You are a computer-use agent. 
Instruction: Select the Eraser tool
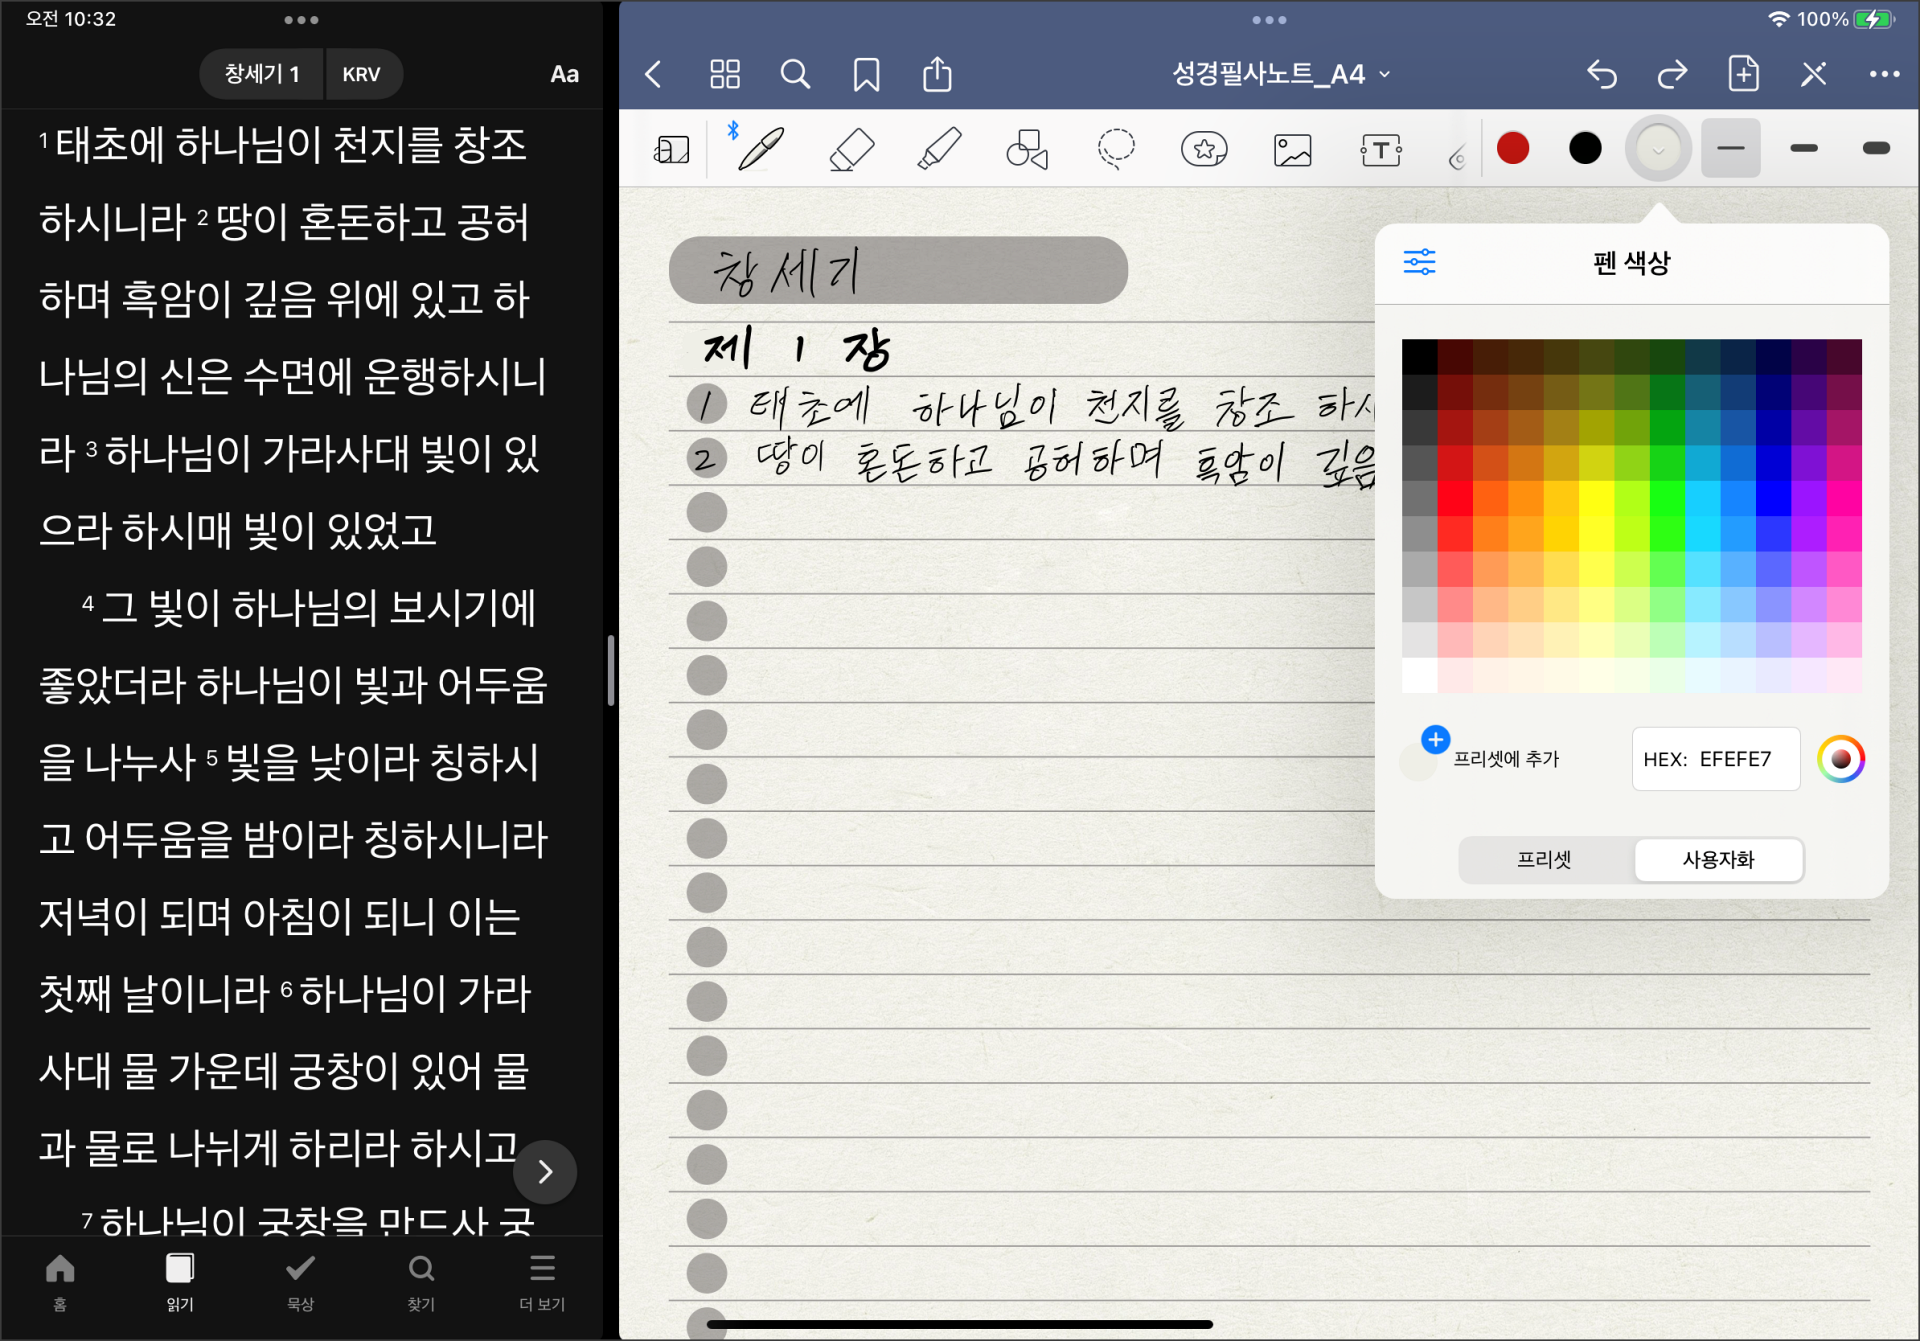pos(851,150)
